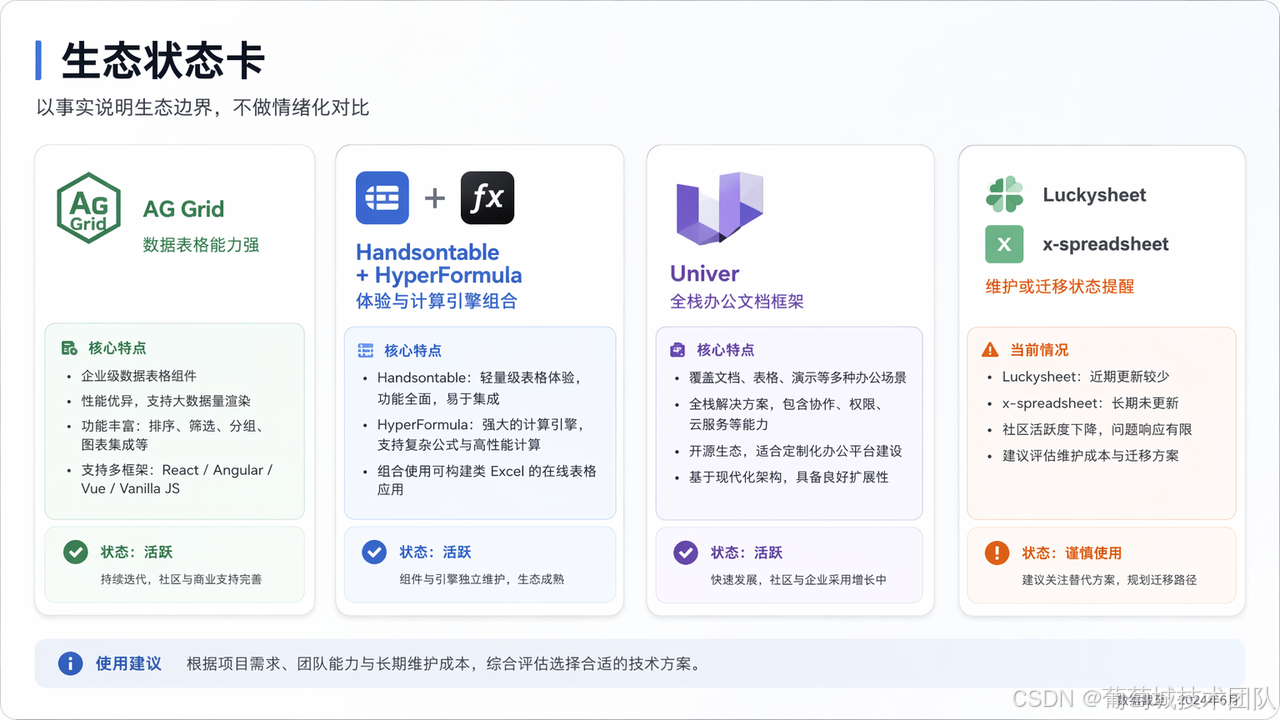This screenshot has height=720, width=1280.
Task: Click the plus sign between Handsontable and fx logos
Action: (434, 198)
